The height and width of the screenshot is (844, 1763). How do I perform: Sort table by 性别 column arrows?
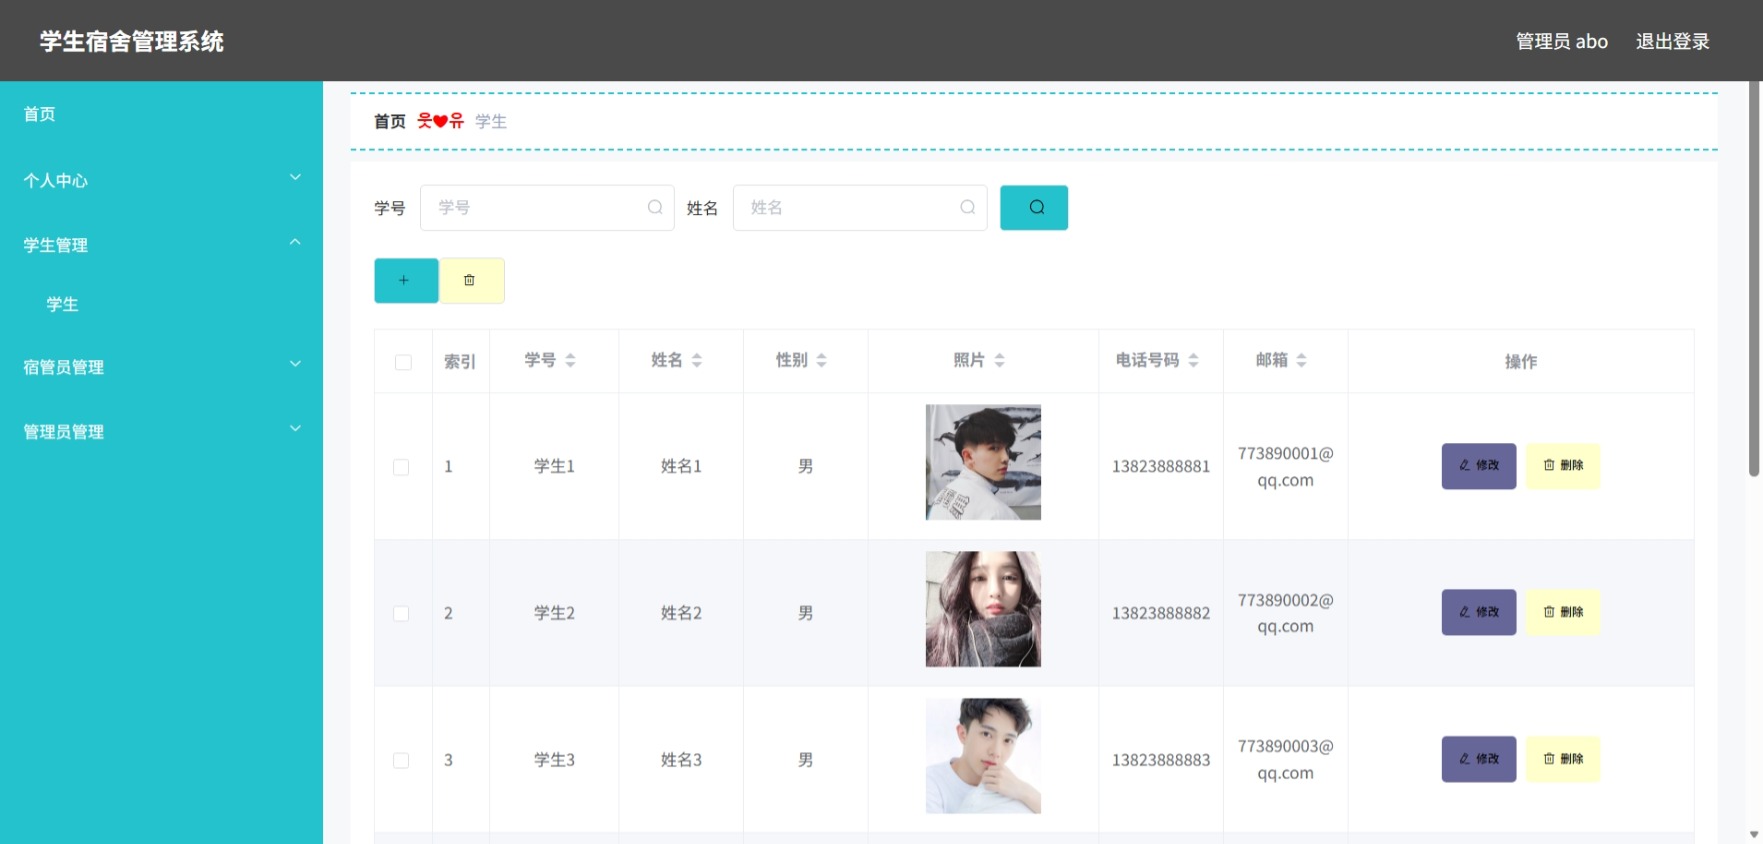[821, 360]
